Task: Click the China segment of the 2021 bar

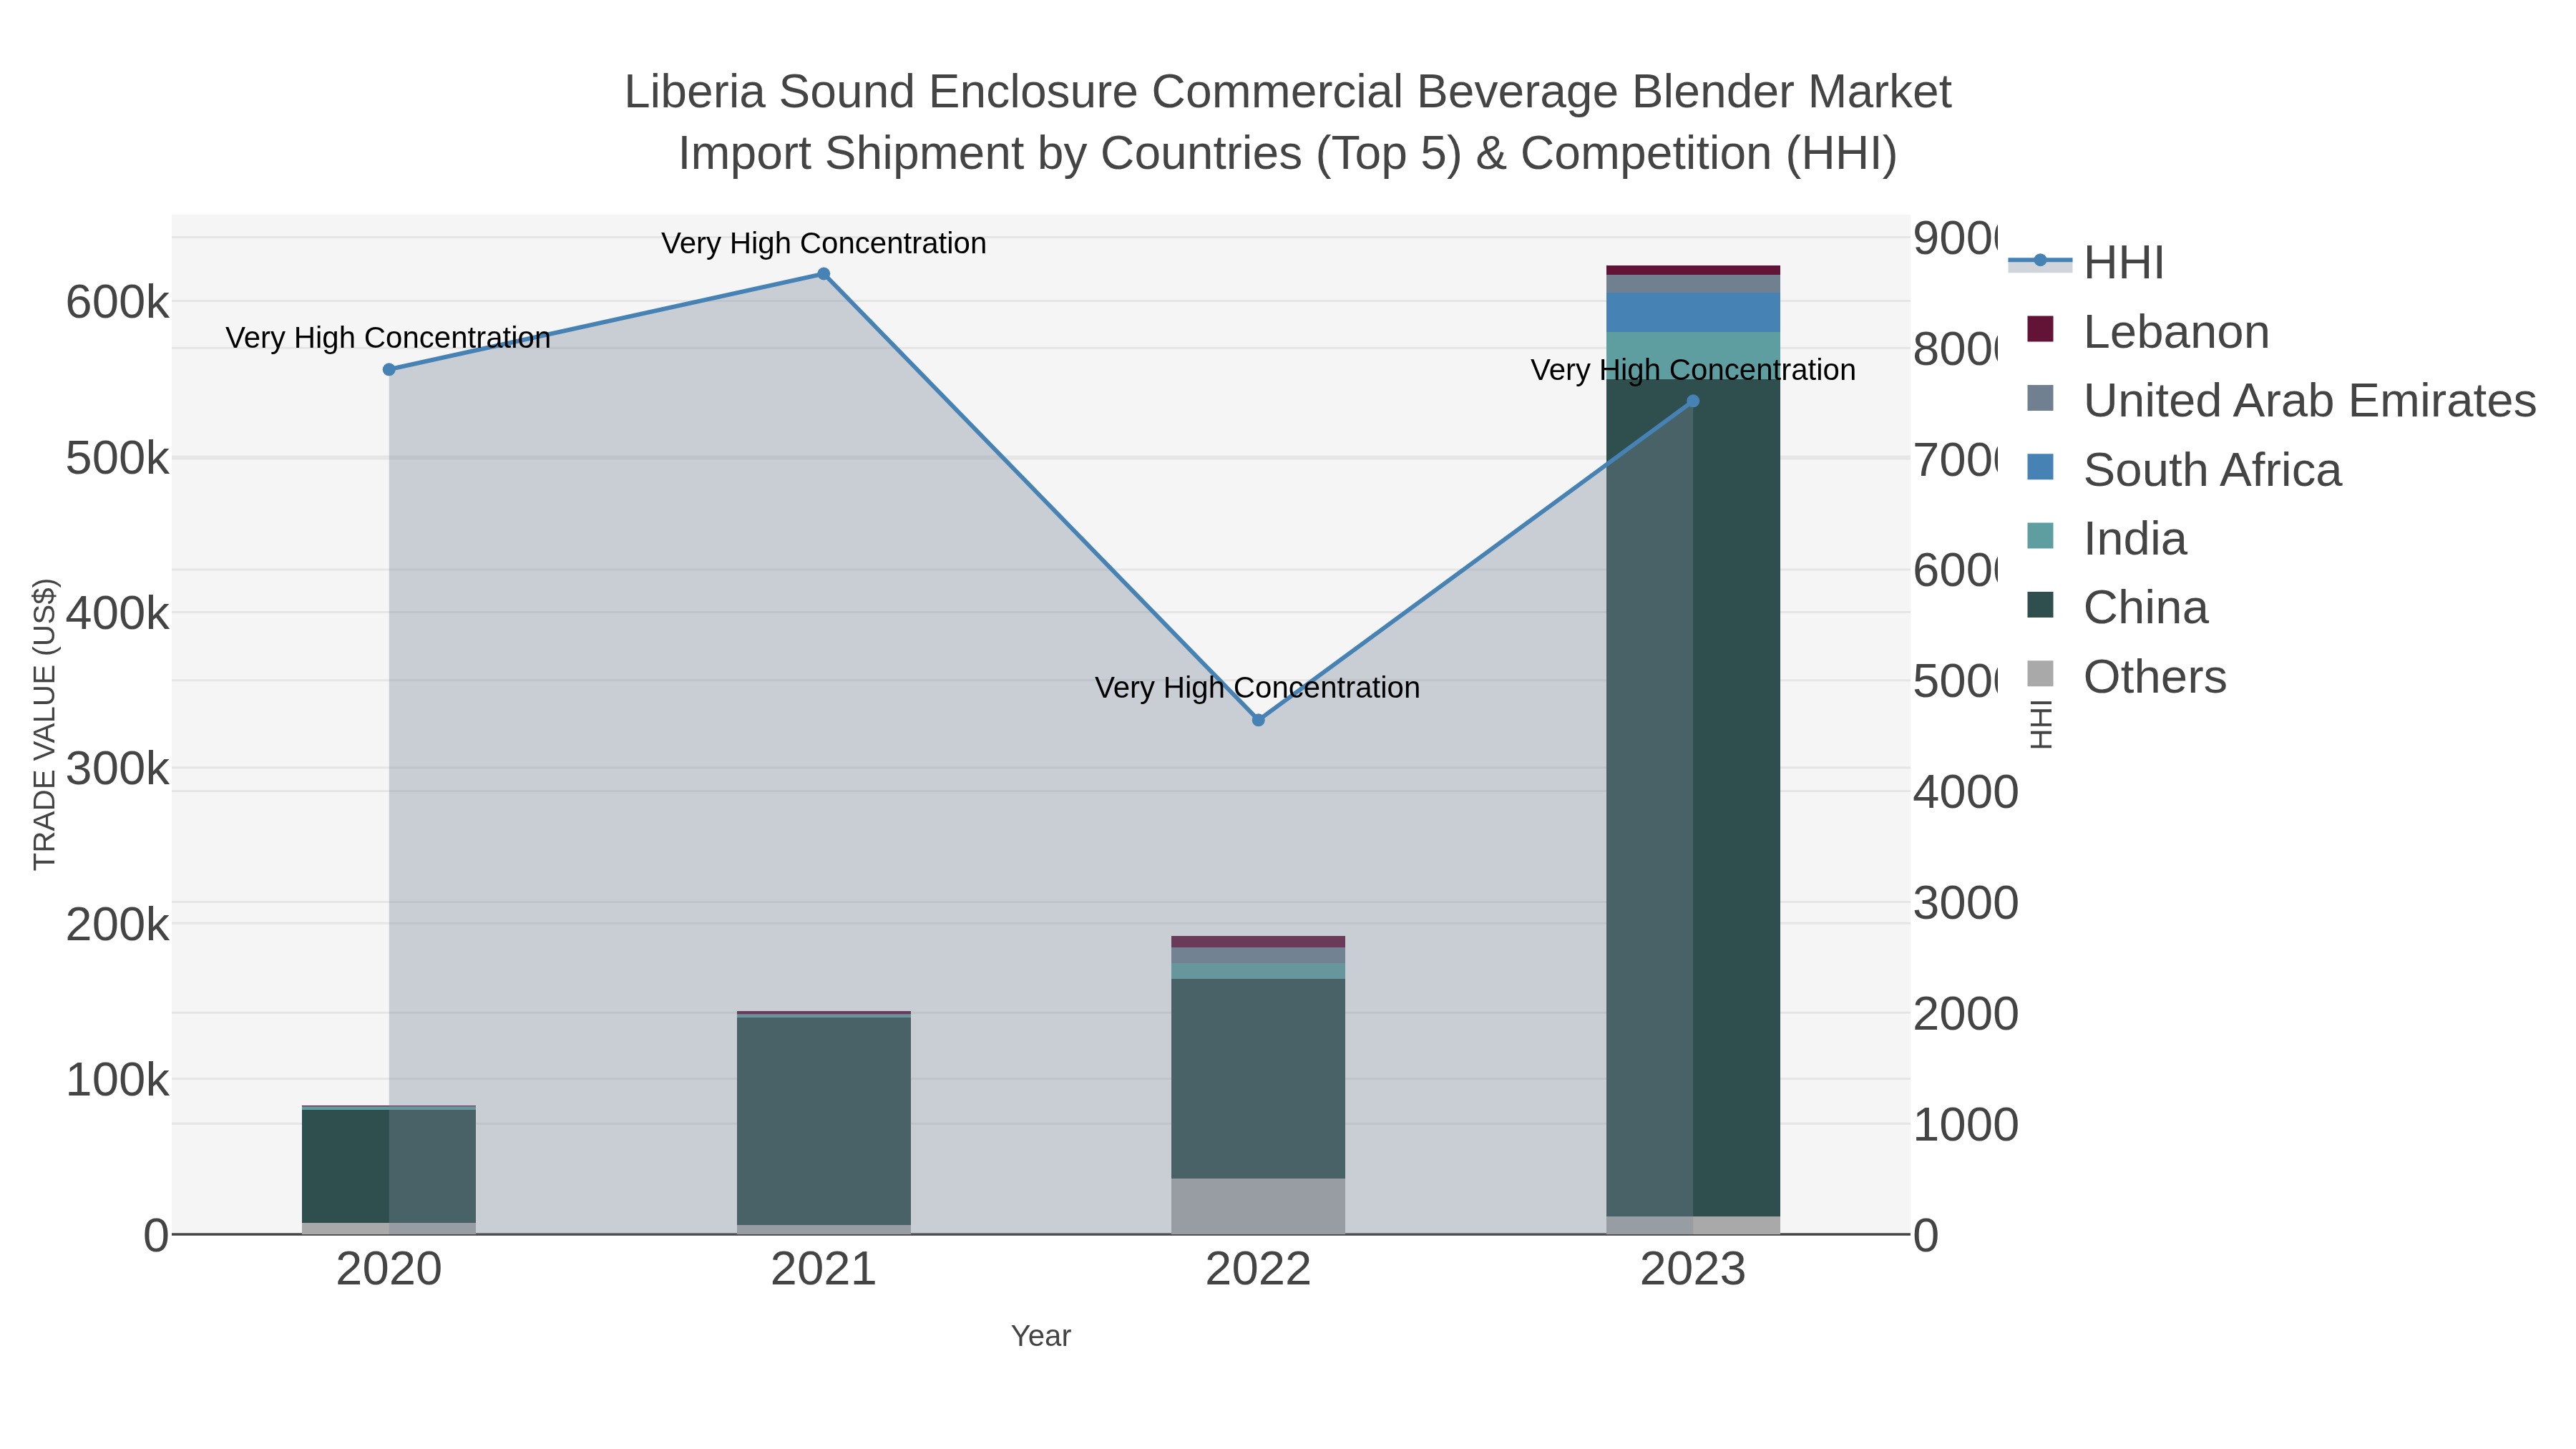Action: click(824, 1121)
